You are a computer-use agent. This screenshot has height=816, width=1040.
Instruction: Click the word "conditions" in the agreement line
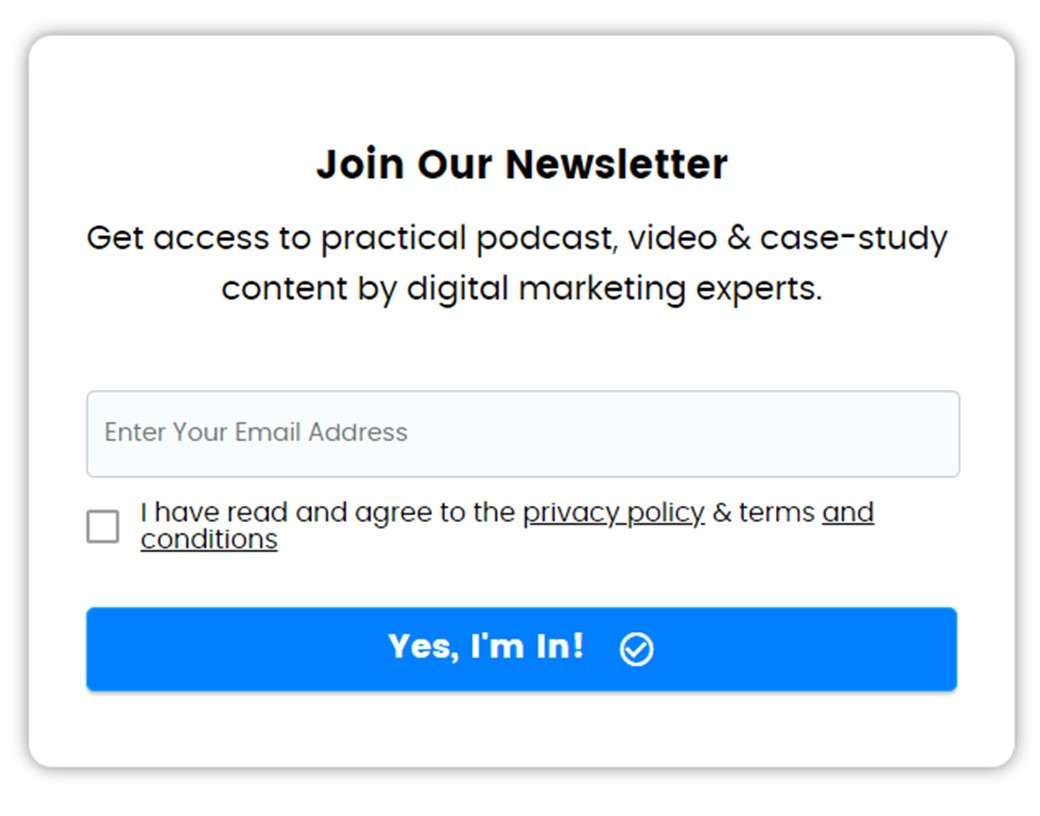(209, 540)
